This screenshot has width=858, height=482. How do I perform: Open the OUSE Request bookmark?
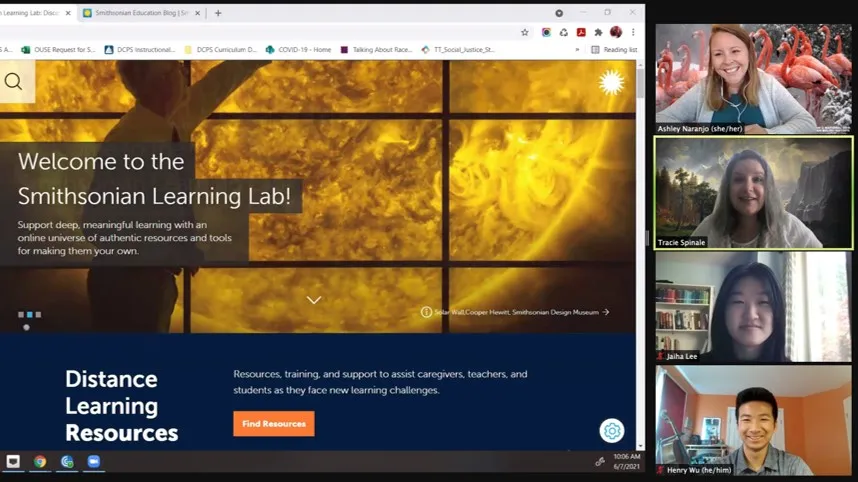click(x=59, y=49)
